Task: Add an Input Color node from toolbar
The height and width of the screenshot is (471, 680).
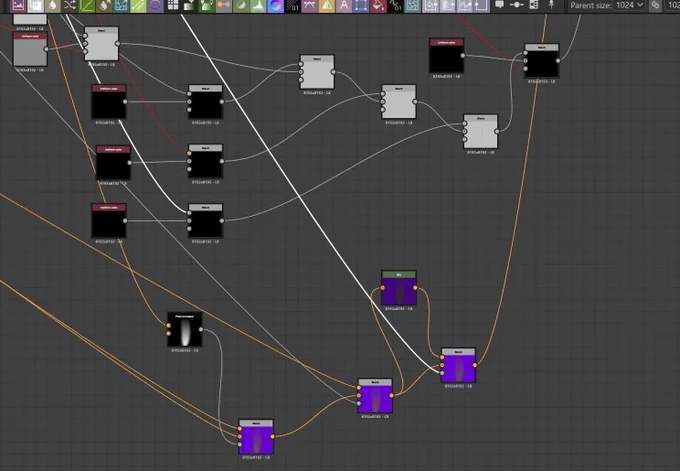Action: point(431,5)
